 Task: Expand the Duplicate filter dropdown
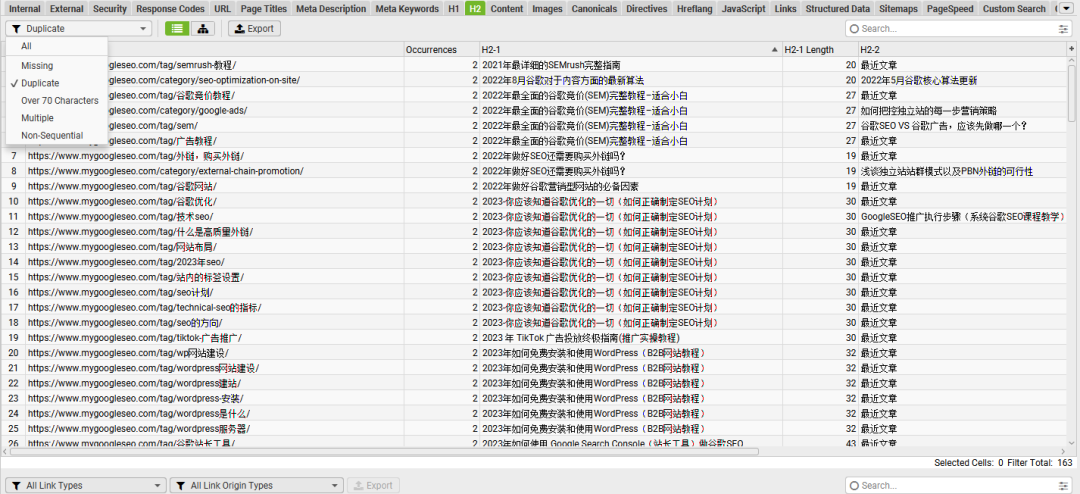click(79, 29)
